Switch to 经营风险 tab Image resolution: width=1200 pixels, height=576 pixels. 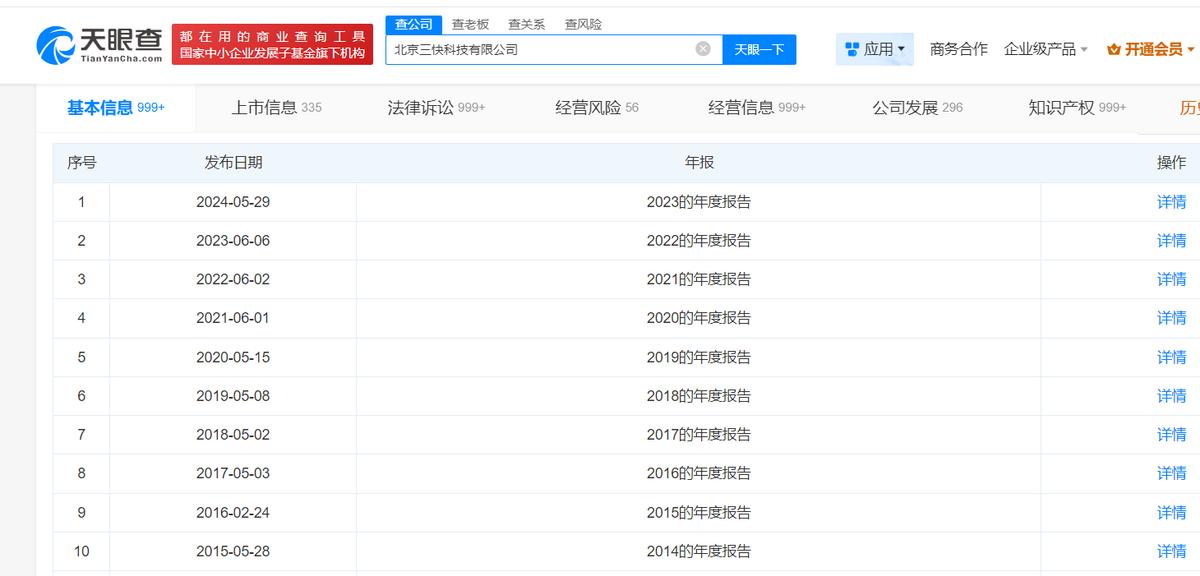597,108
